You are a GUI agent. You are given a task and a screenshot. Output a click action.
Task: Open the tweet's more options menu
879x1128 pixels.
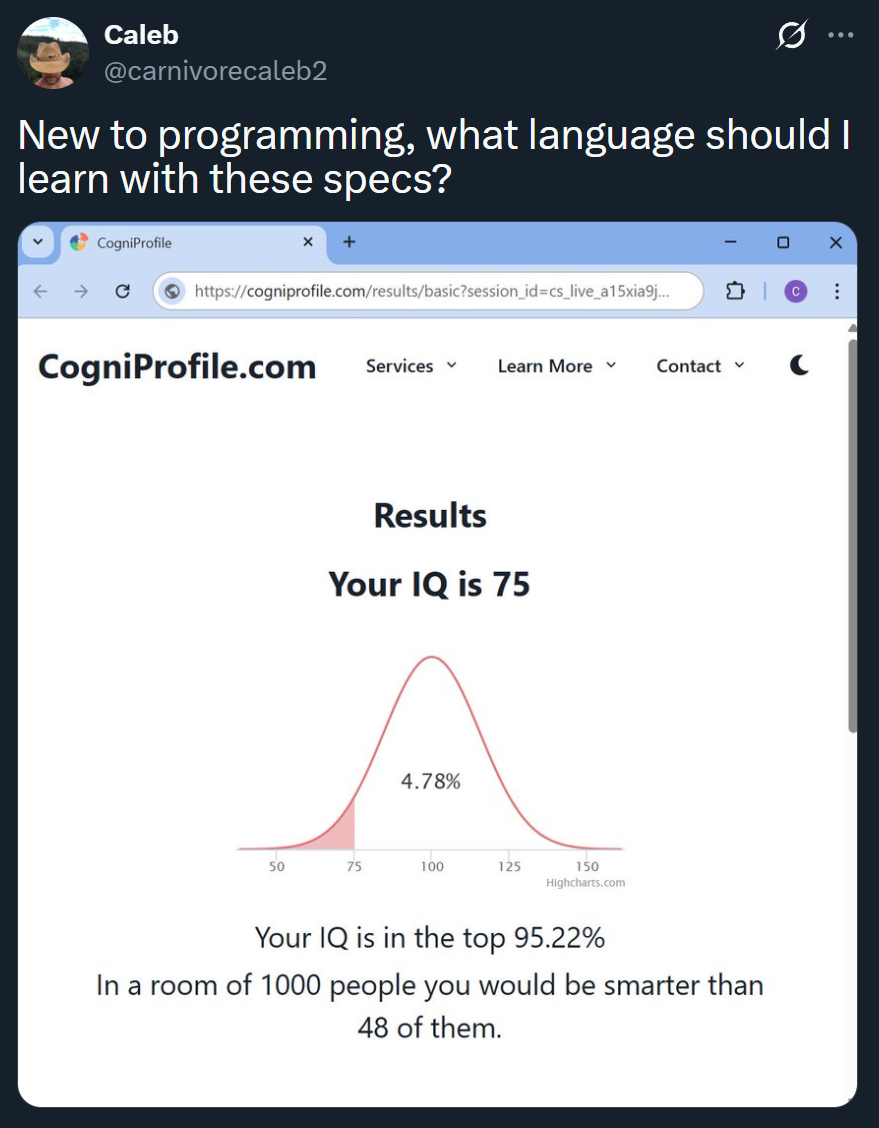pyautogui.click(x=841, y=35)
